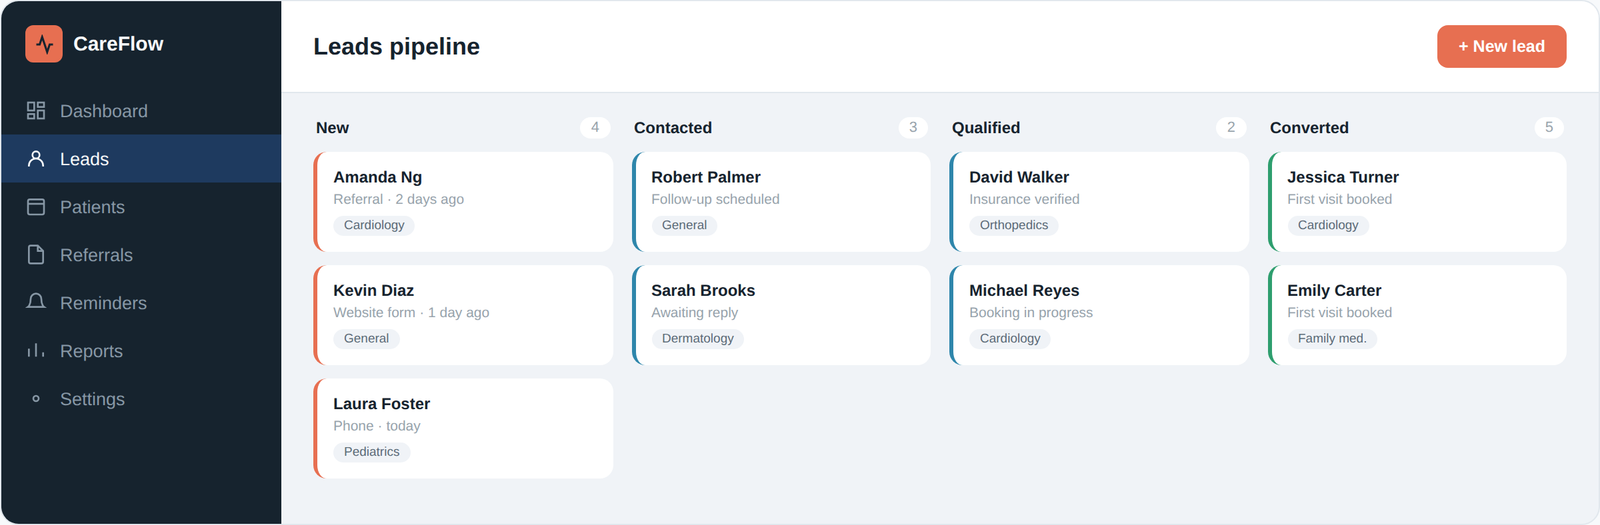Click Dermatology tag on Sarah Brooks
The image size is (1600, 525).
click(x=698, y=339)
